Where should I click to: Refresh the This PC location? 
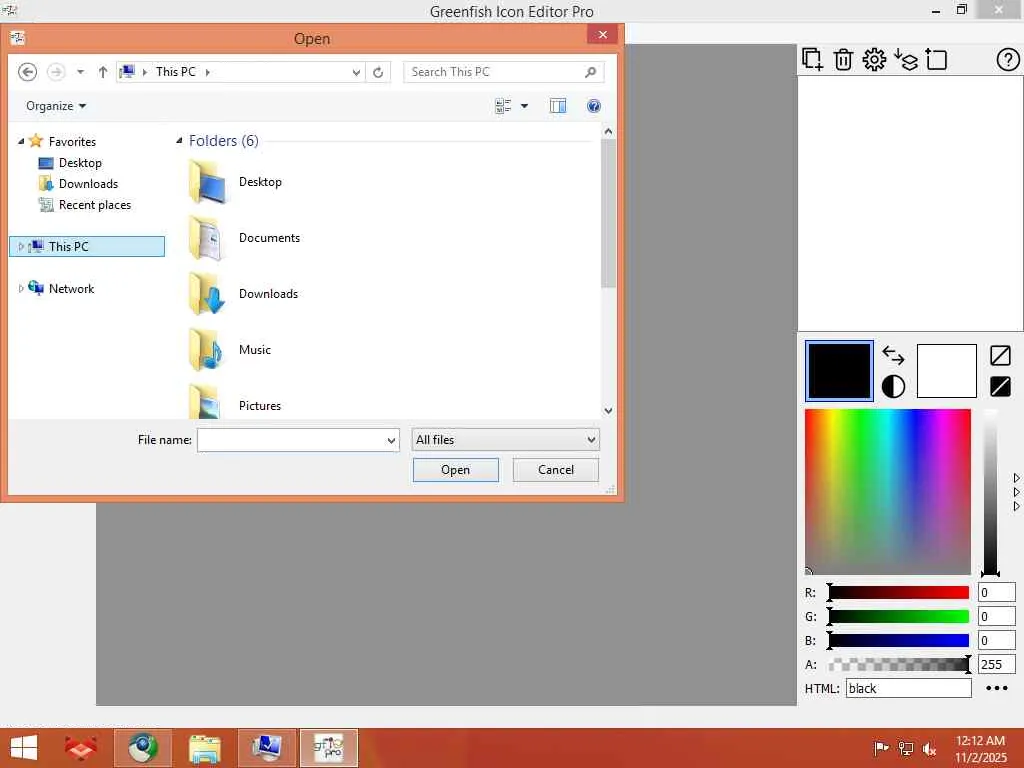click(x=378, y=72)
